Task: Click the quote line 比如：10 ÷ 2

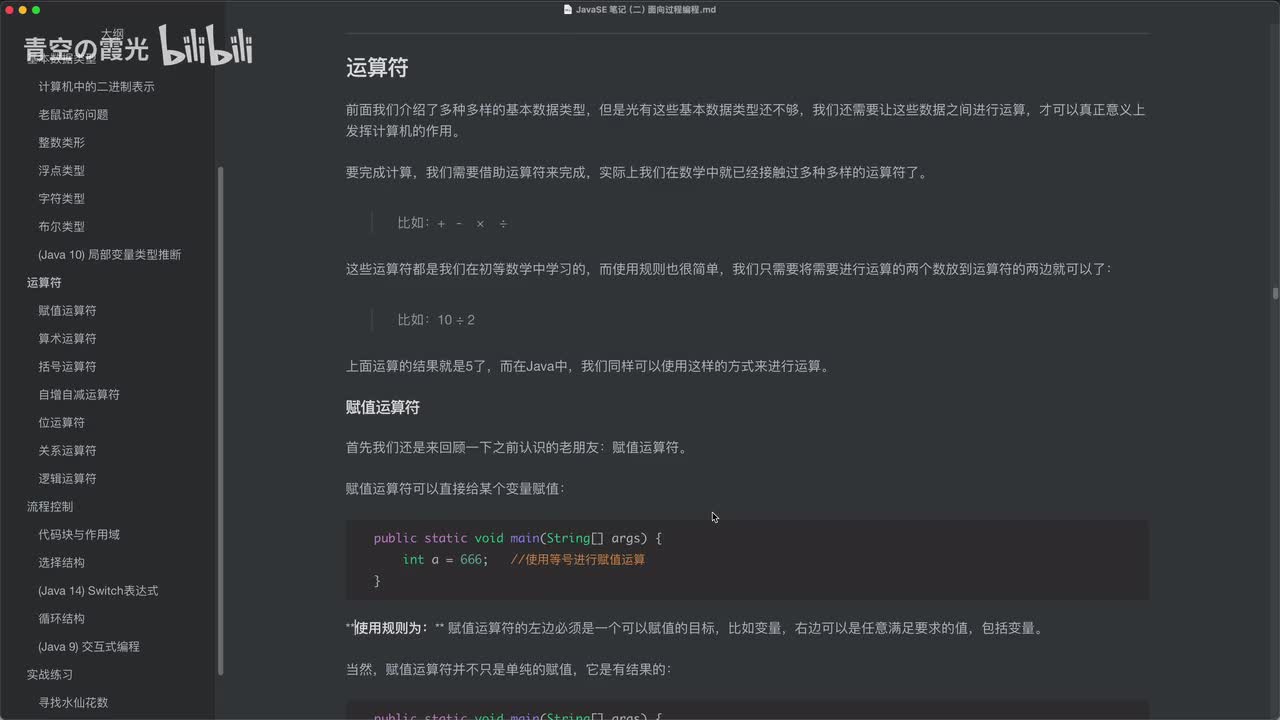Action: pos(436,320)
